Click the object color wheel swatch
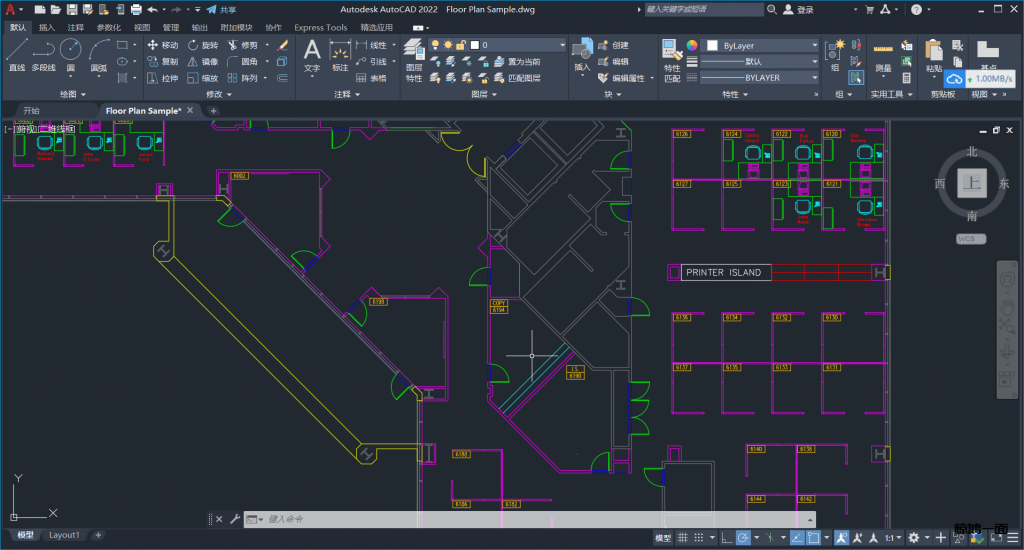1024x550 pixels. [692, 45]
